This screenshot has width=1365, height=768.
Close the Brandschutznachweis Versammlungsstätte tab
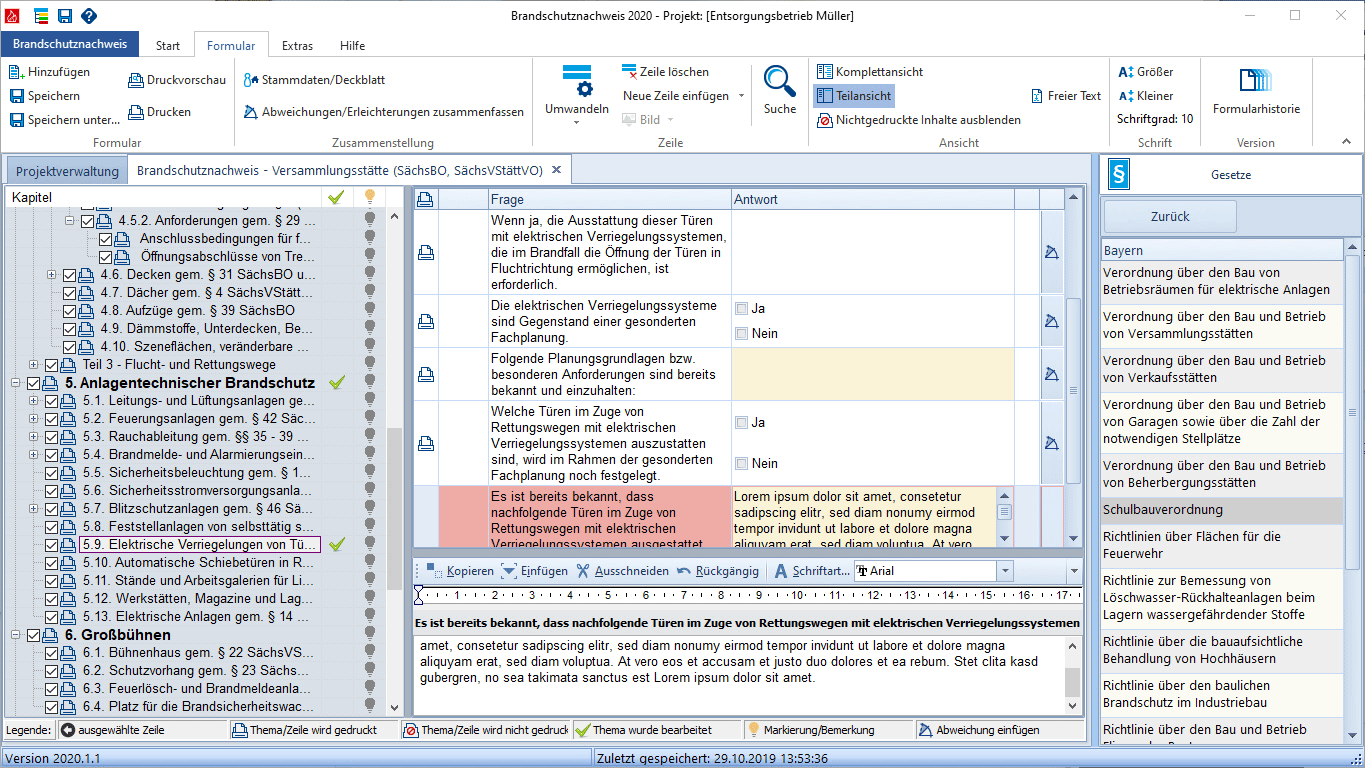(x=556, y=170)
